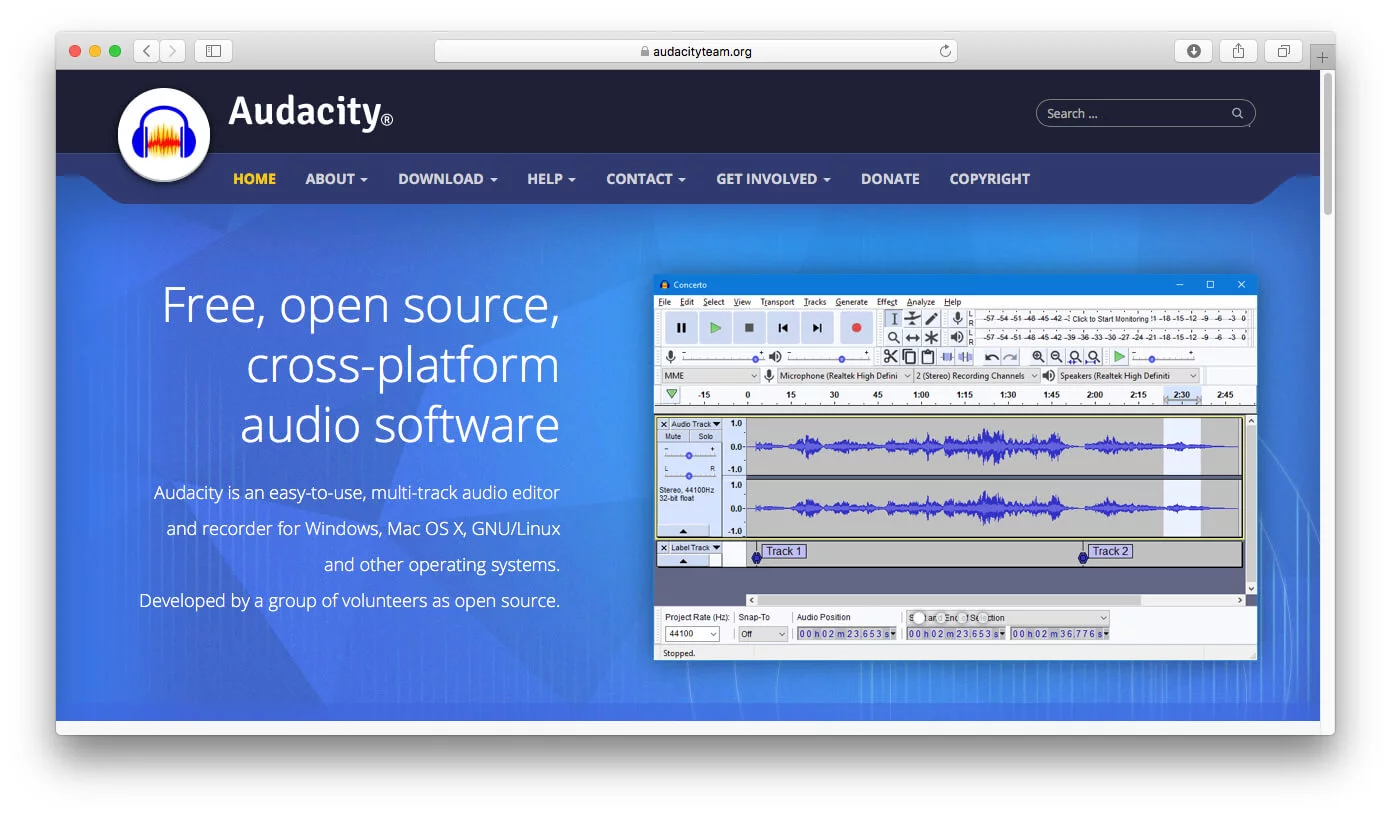Click the Safari share icon
The height and width of the screenshot is (815, 1391).
[x=1238, y=51]
